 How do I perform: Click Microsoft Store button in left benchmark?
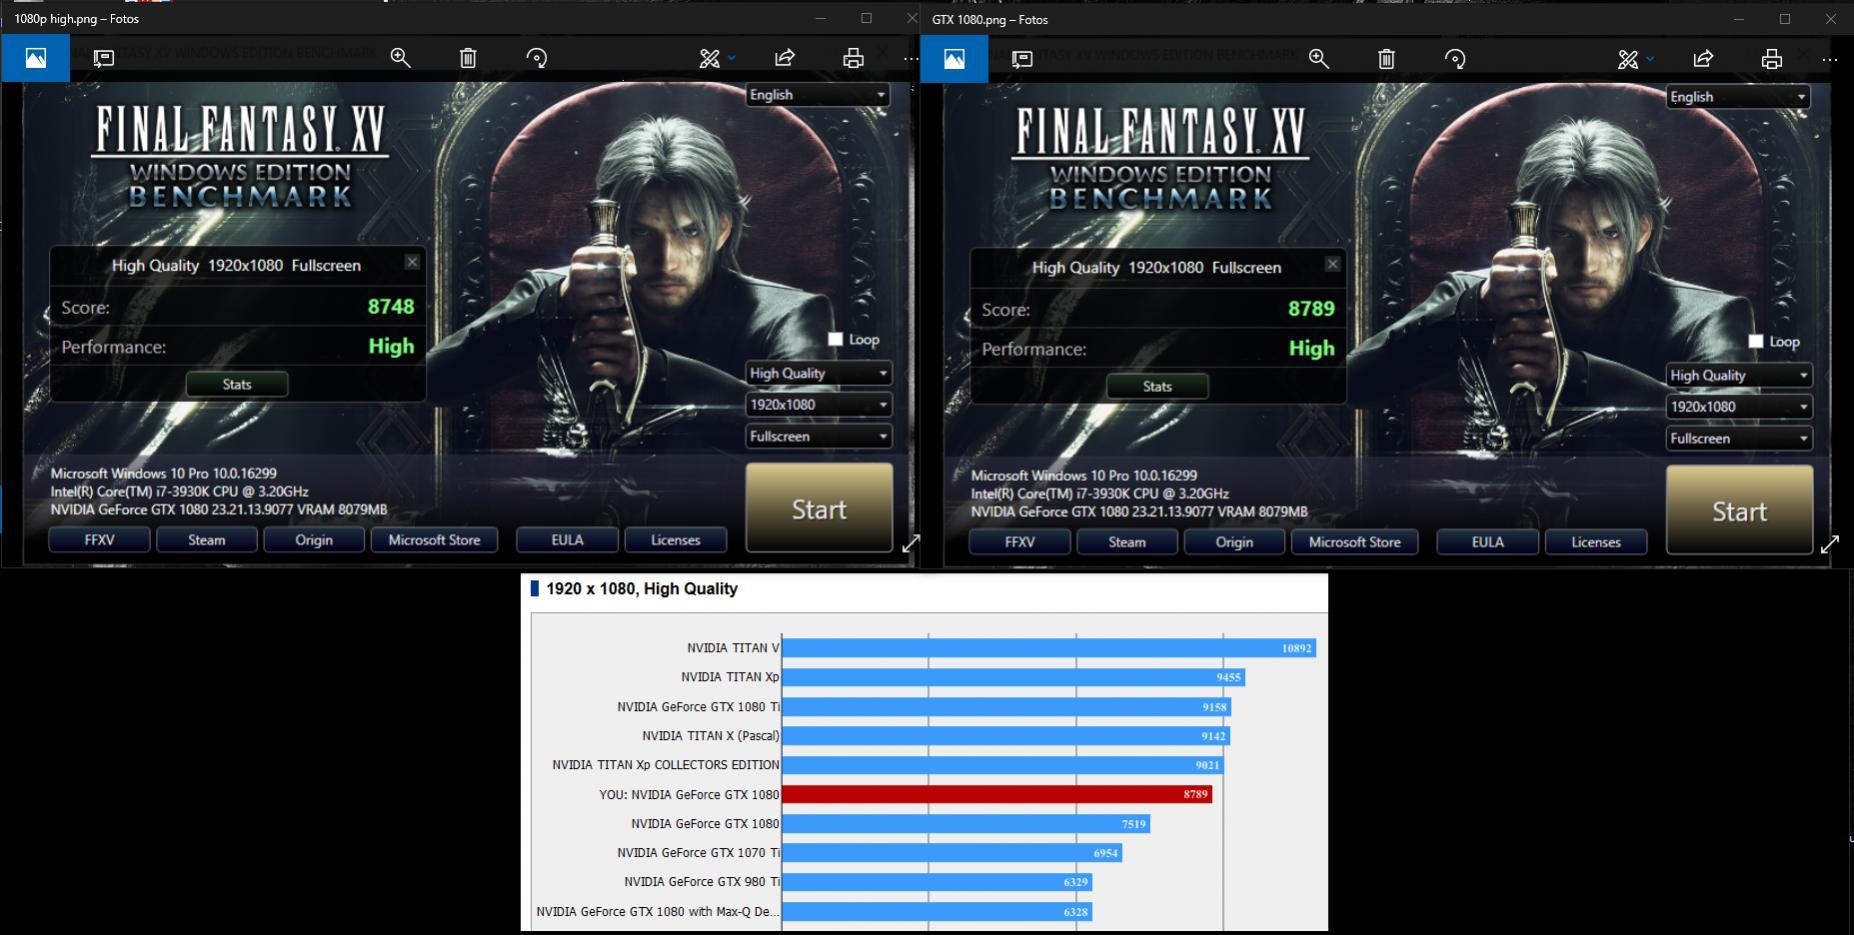(x=434, y=540)
